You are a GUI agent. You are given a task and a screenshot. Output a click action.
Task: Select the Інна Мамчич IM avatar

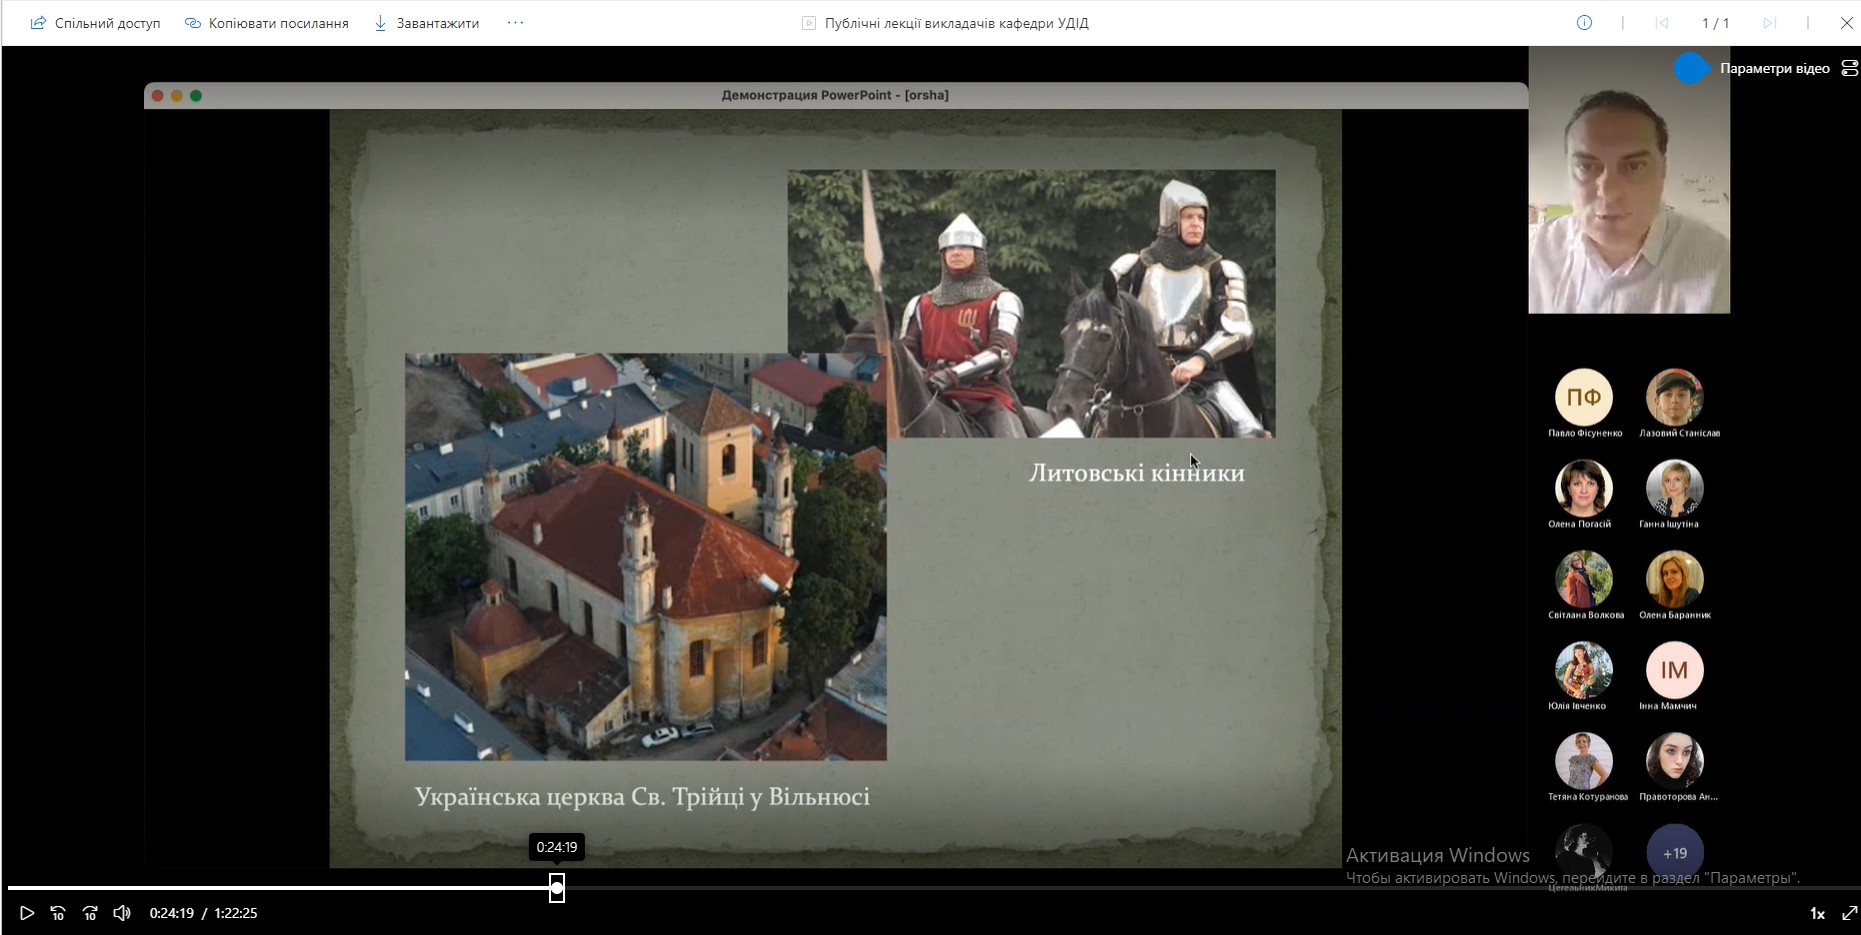point(1675,671)
